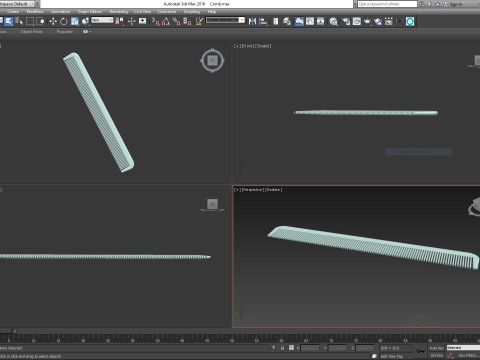The width and height of the screenshot is (480, 360).
Task: Click the search phrase input field
Action: [x=387, y=4]
